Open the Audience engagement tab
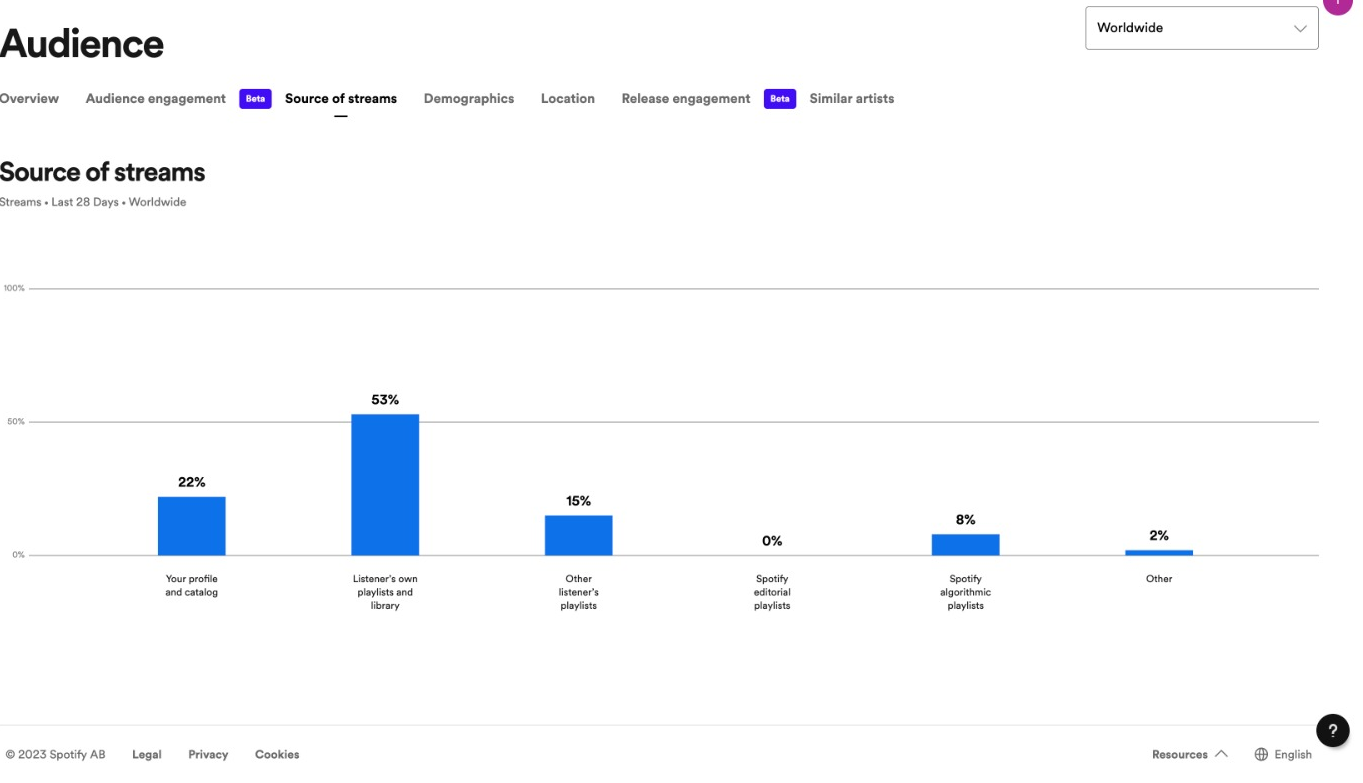The height and width of the screenshot is (783, 1363). click(x=156, y=99)
